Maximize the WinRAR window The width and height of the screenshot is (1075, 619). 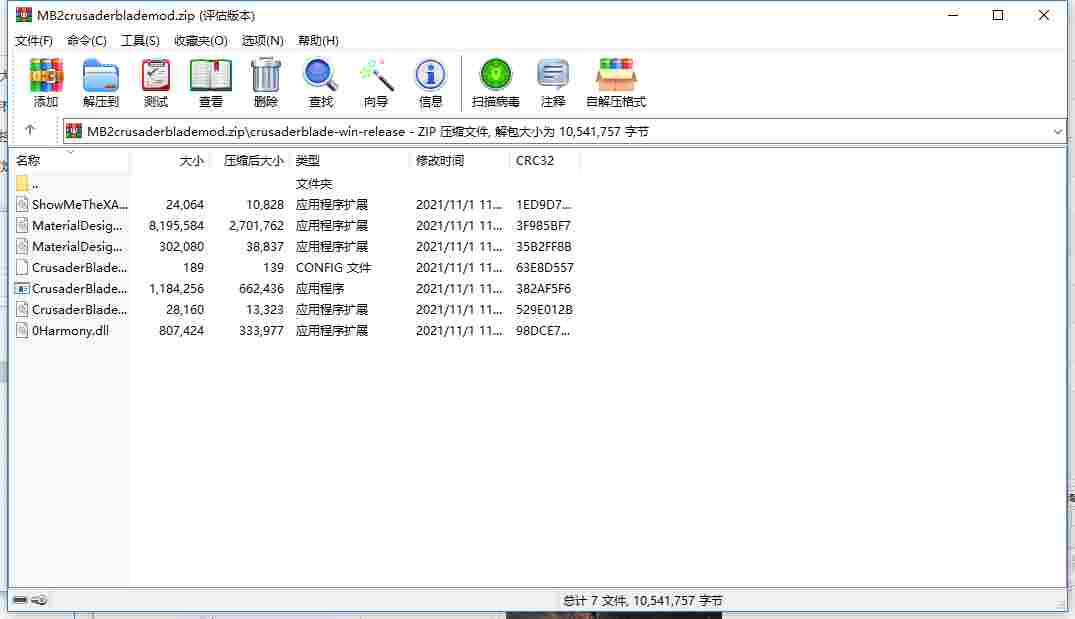point(998,15)
